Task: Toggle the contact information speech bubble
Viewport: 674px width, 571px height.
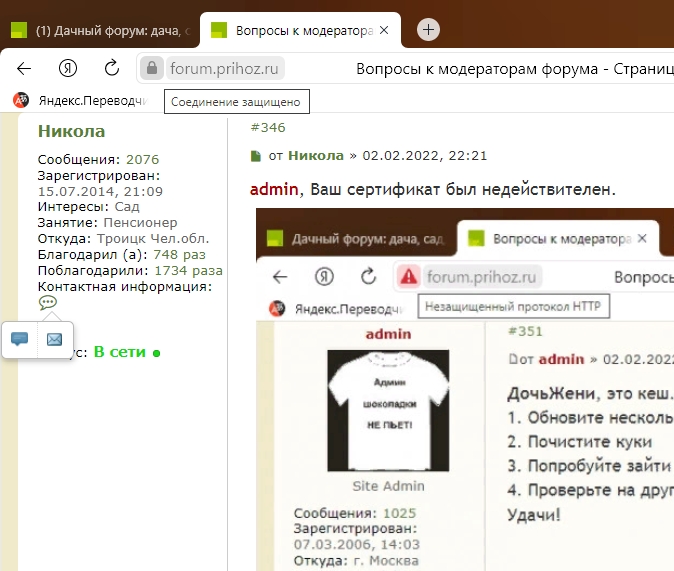Action: [47, 303]
